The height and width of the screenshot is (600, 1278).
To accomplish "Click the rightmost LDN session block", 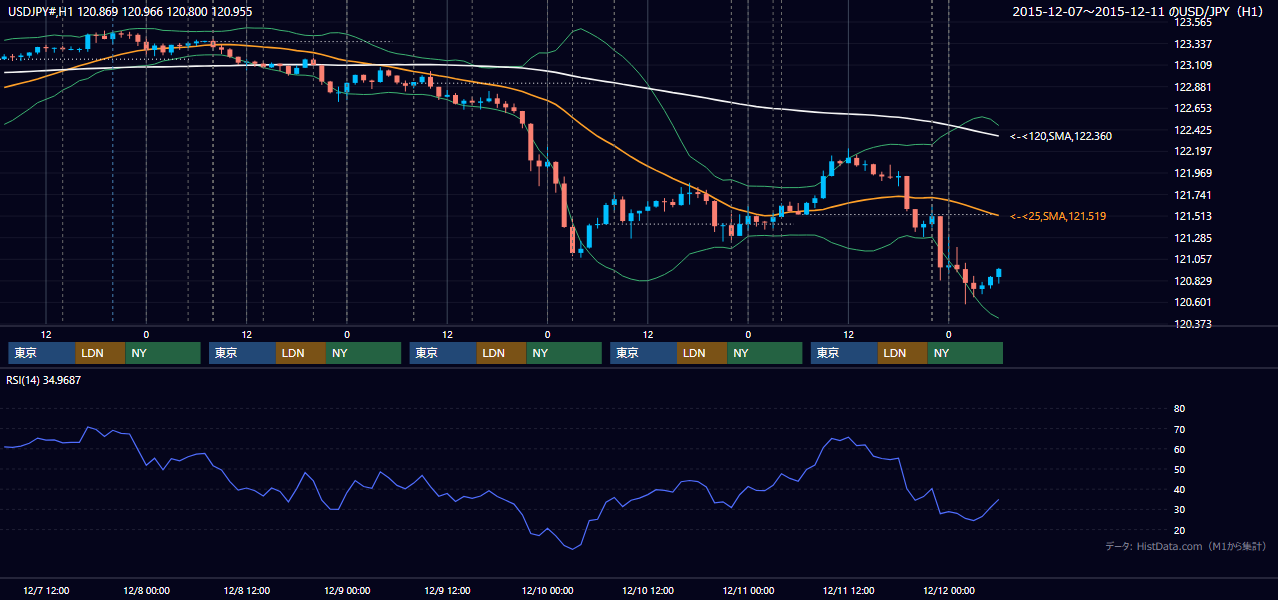I will (903, 353).
